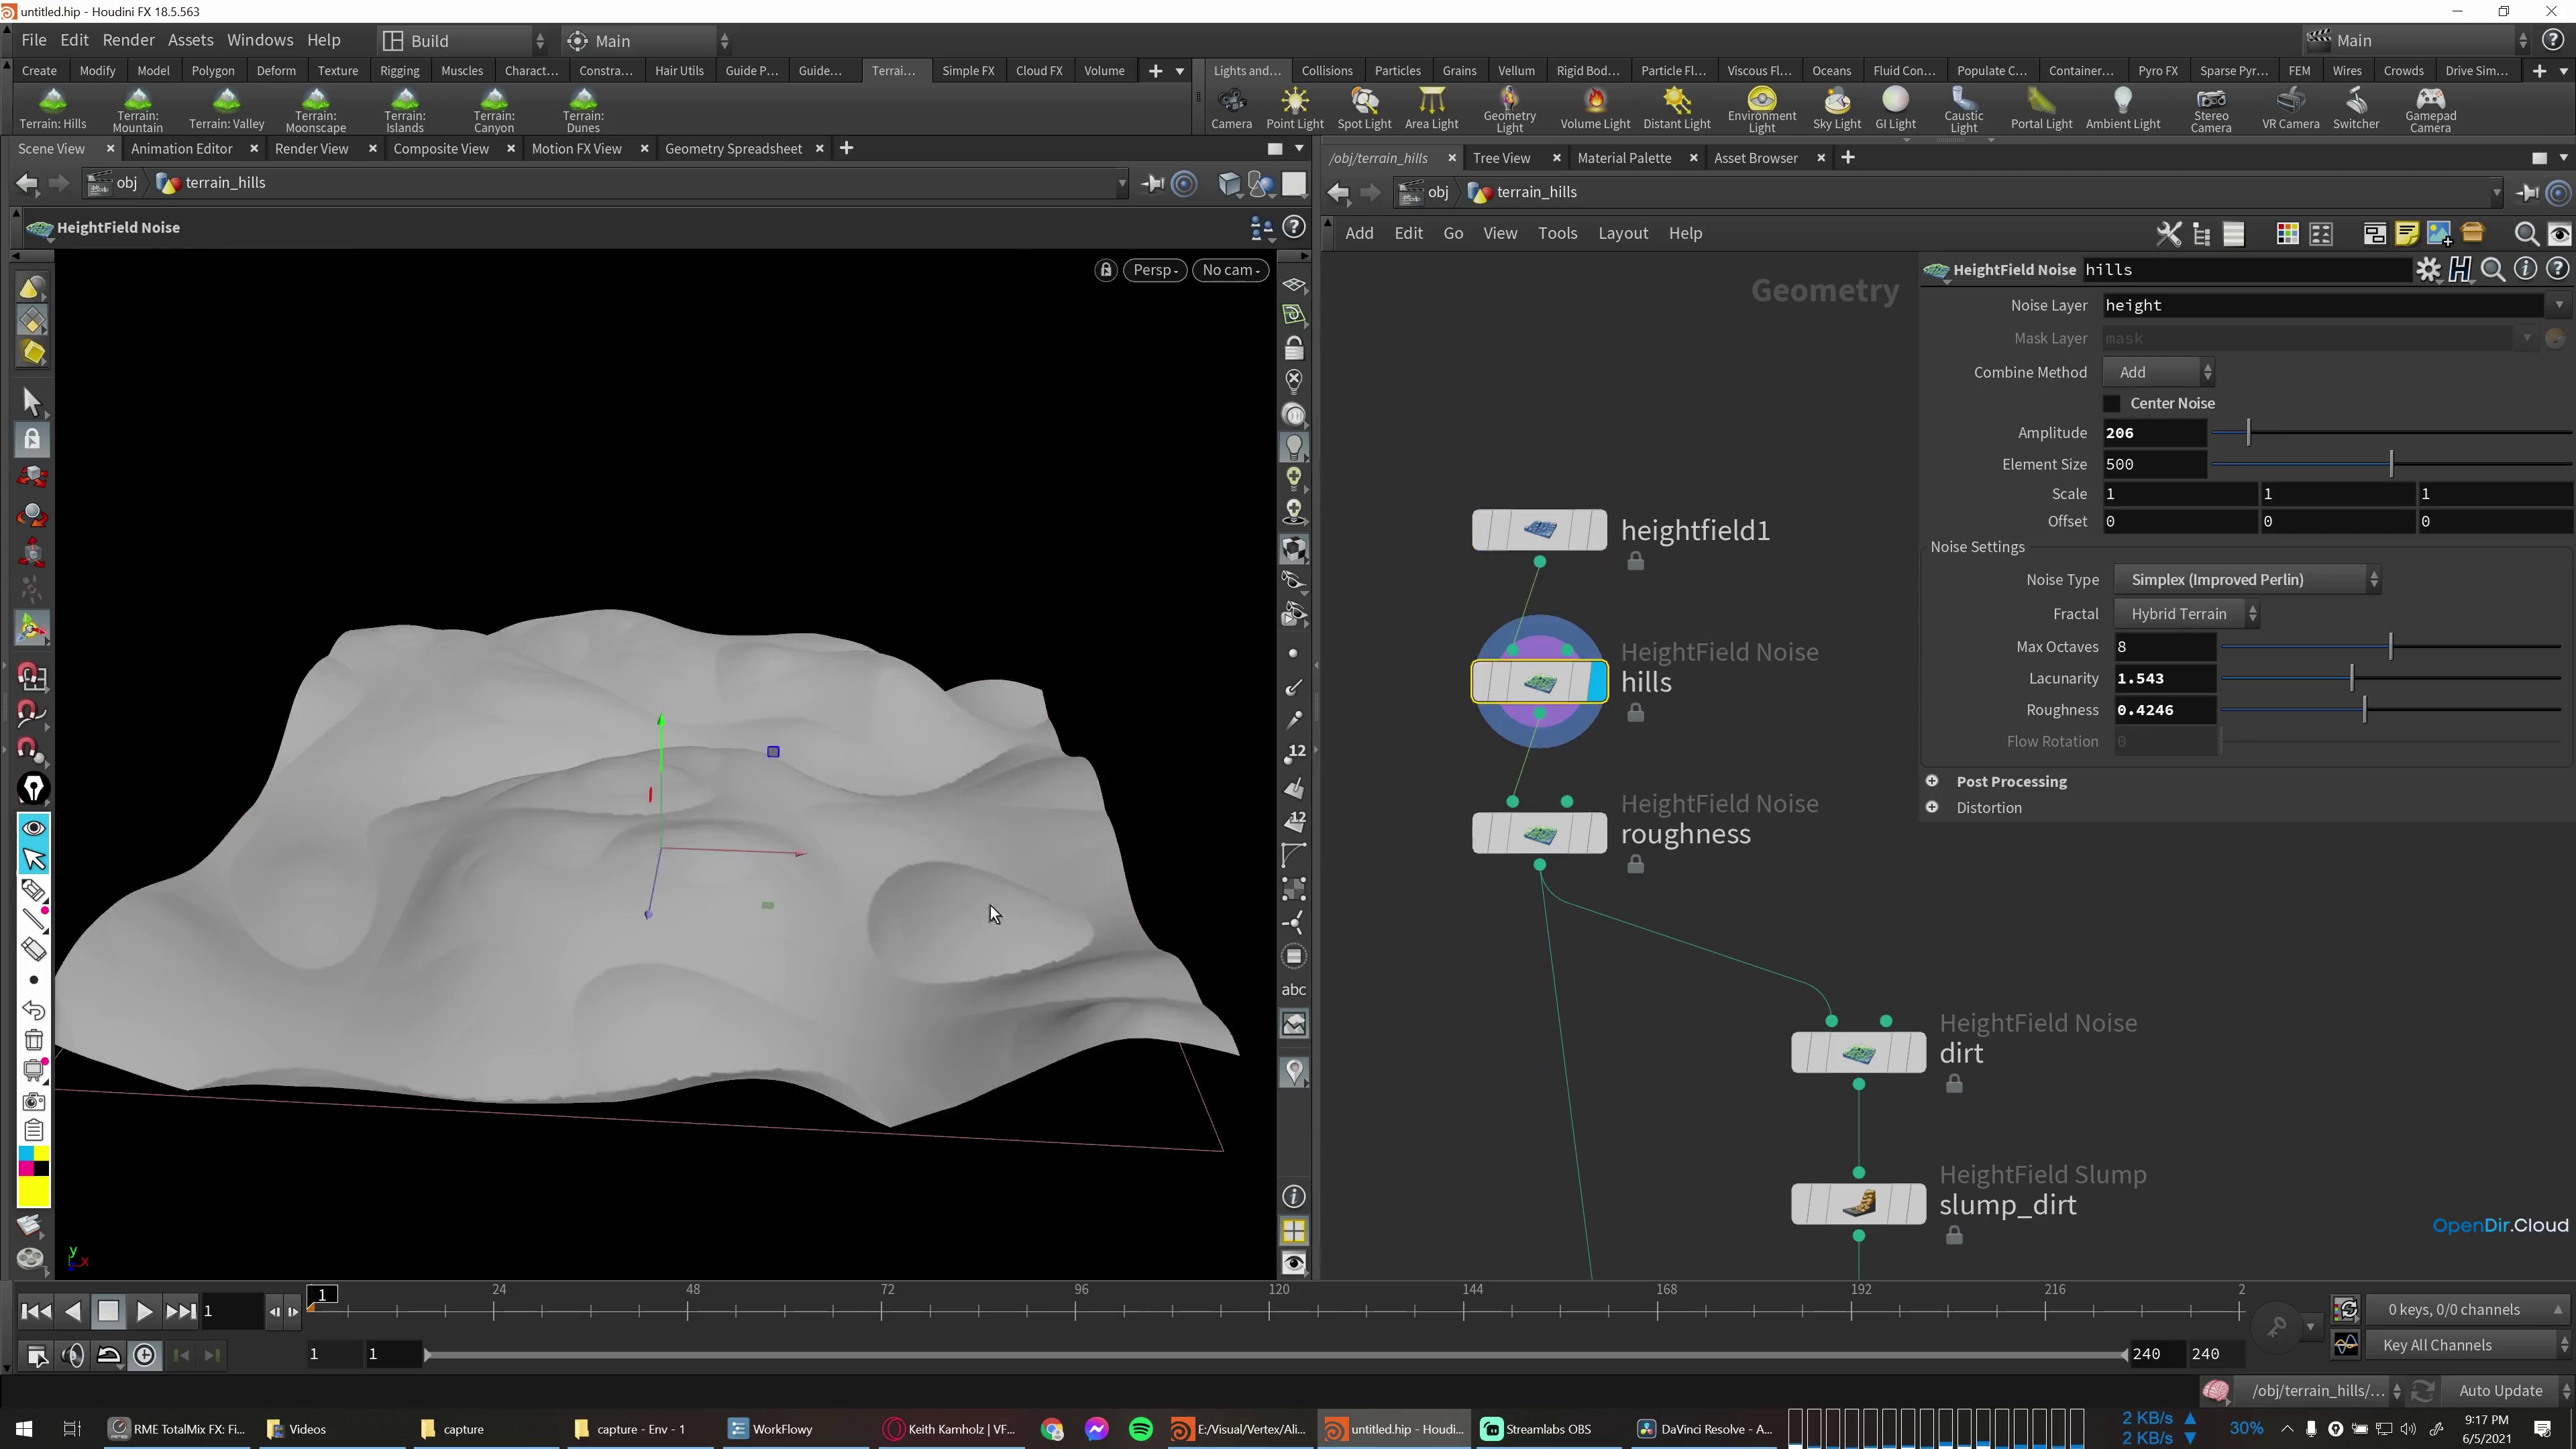Change the Noise Type from Simplex (Improved Perlin)
2576x1449 pixels.
pos(2247,579)
